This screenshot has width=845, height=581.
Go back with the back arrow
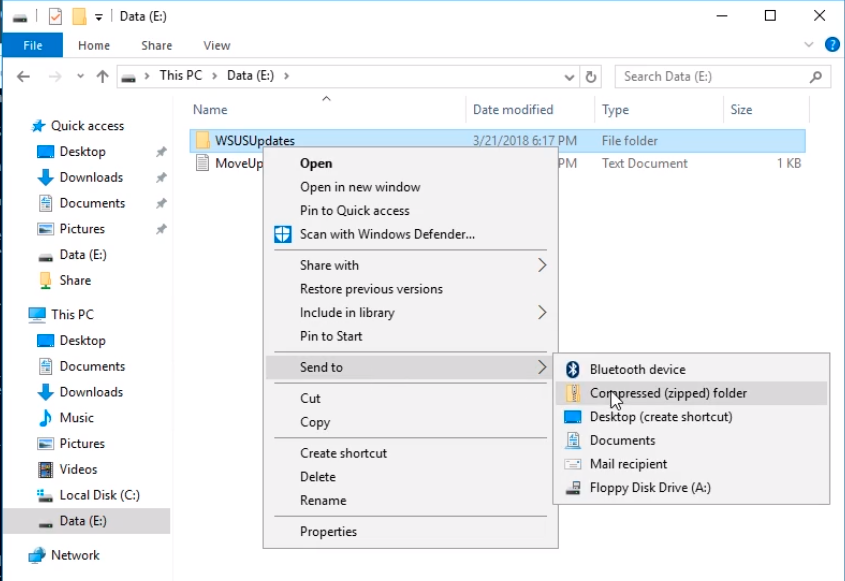pyautogui.click(x=23, y=77)
